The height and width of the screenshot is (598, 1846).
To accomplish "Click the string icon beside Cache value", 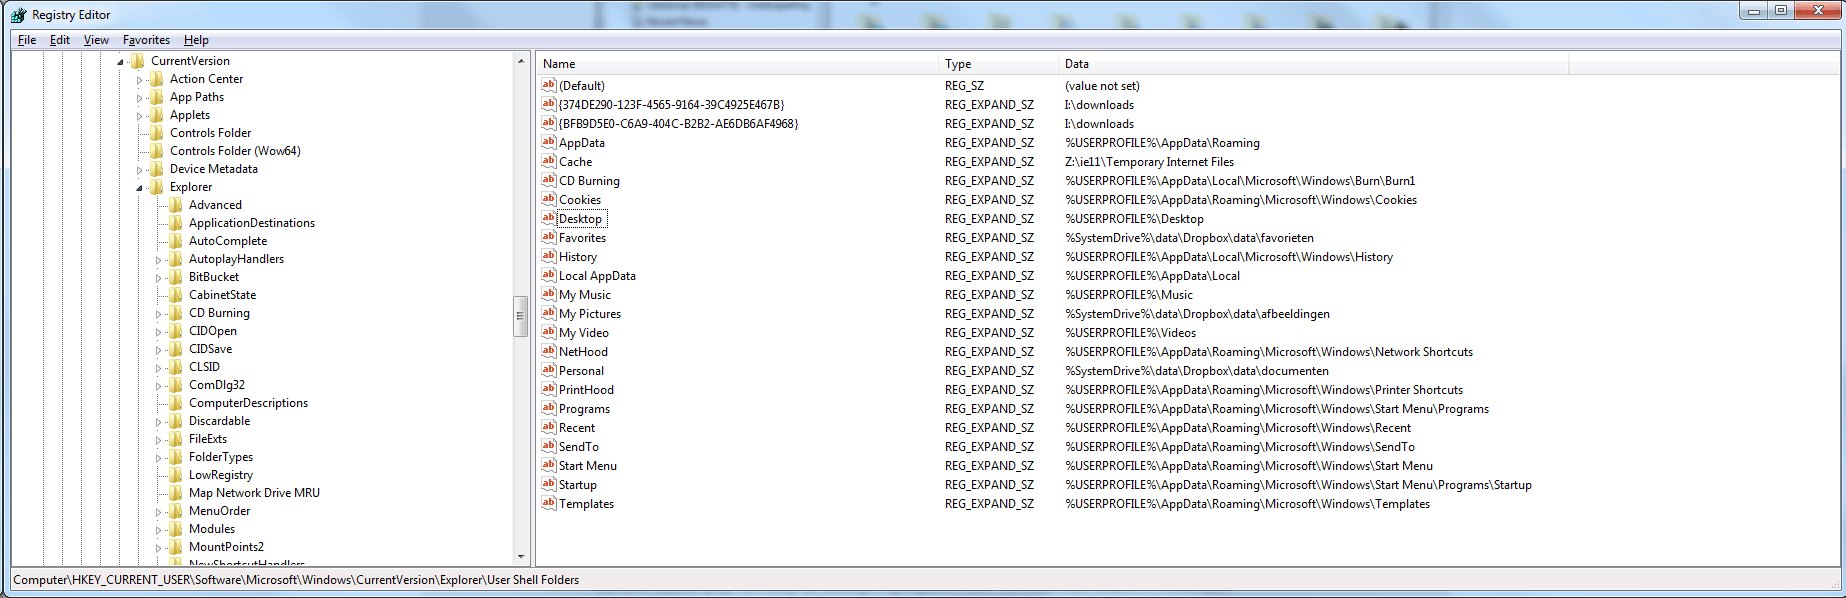I will tap(548, 161).
